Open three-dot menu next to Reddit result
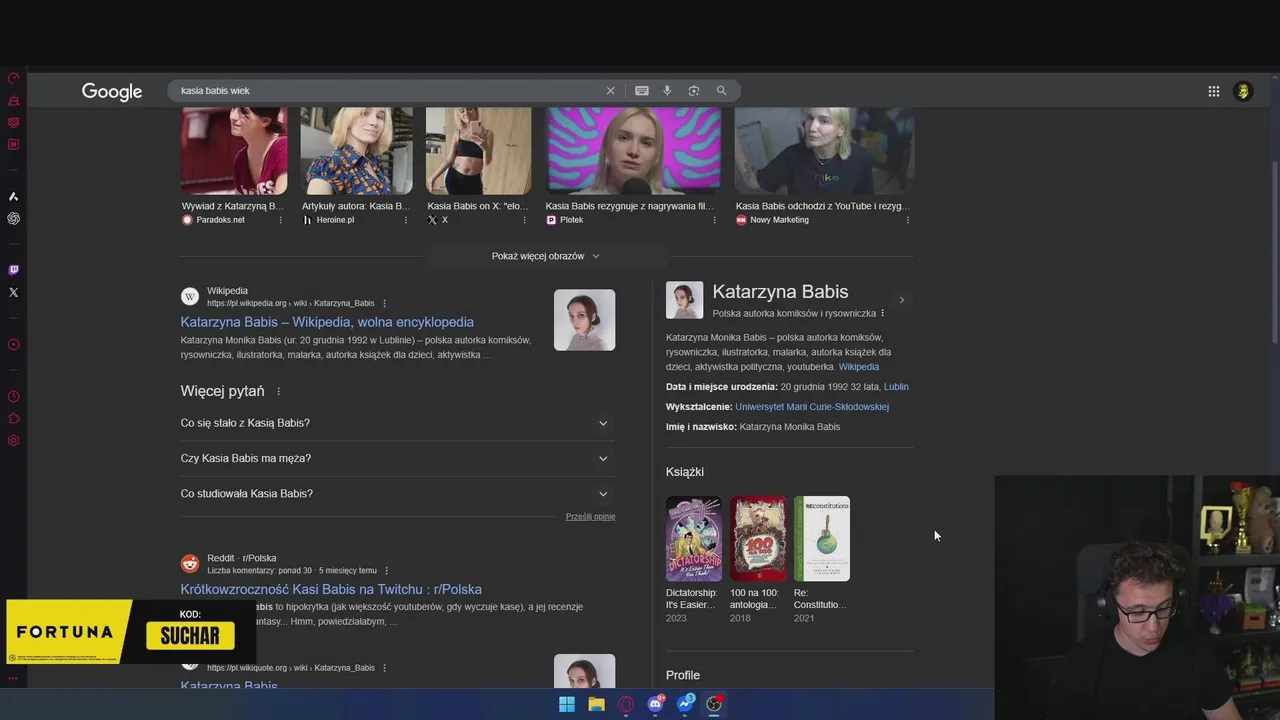 (386, 570)
